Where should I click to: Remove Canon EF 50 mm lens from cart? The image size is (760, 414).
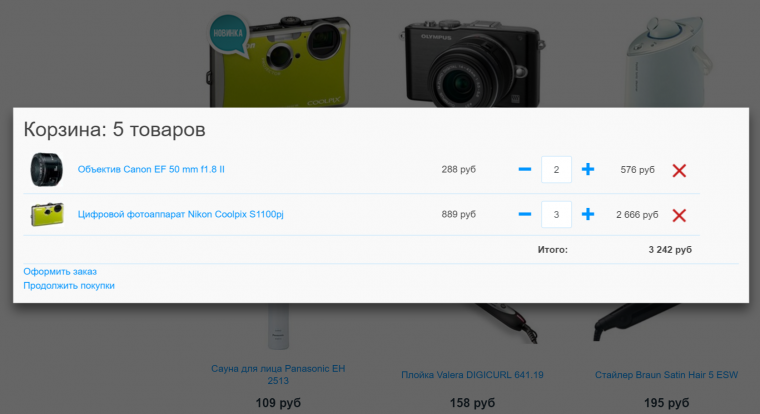click(679, 170)
